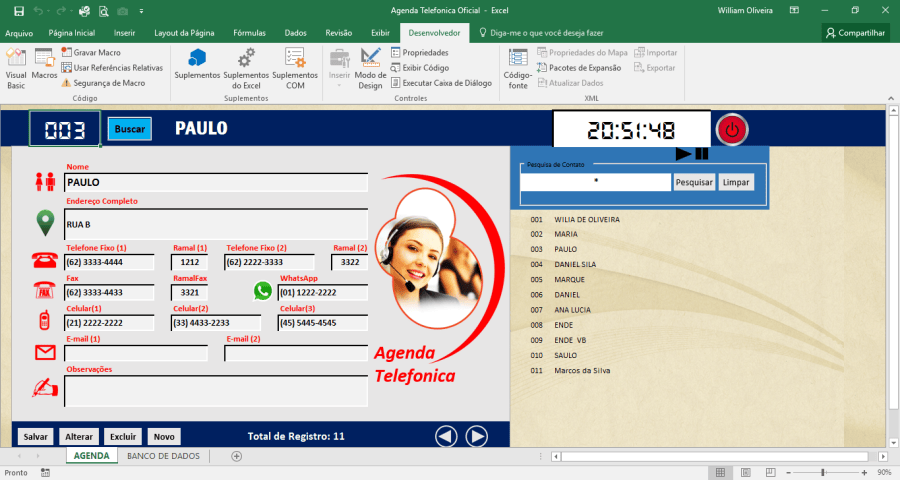The height and width of the screenshot is (480, 900).
Task: Click the Redo arrow in the Quick Access Toolbar
Action: coord(62,10)
